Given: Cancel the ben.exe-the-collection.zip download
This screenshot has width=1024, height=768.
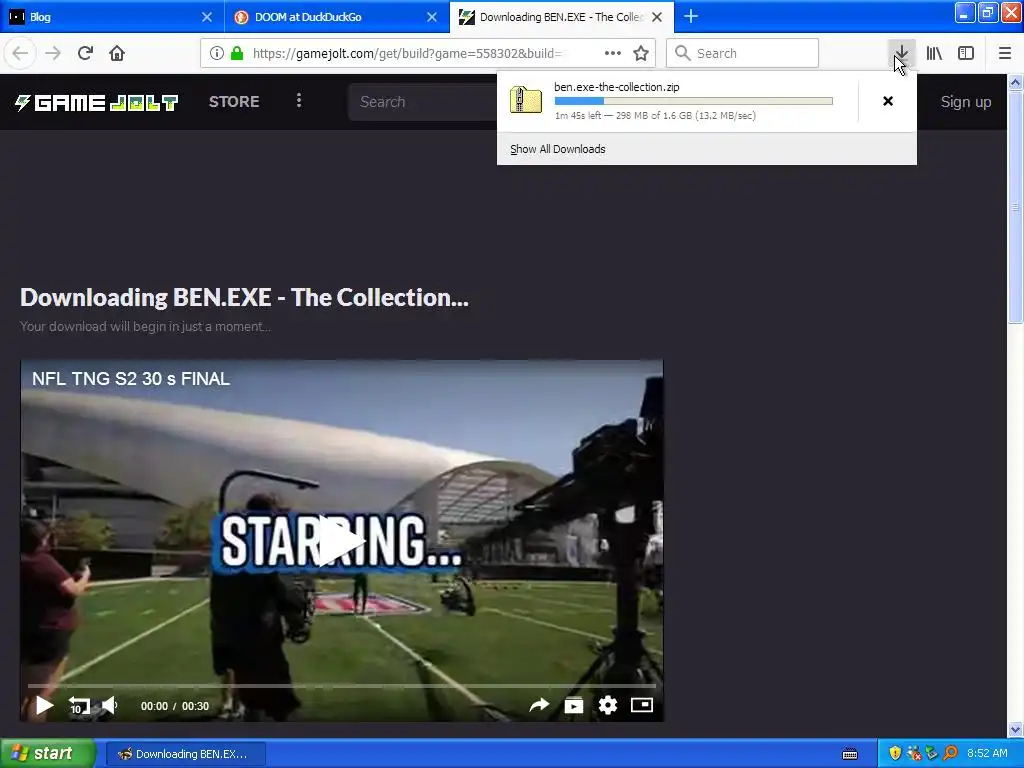Looking at the screenshot, I should (x=888, y=101).
